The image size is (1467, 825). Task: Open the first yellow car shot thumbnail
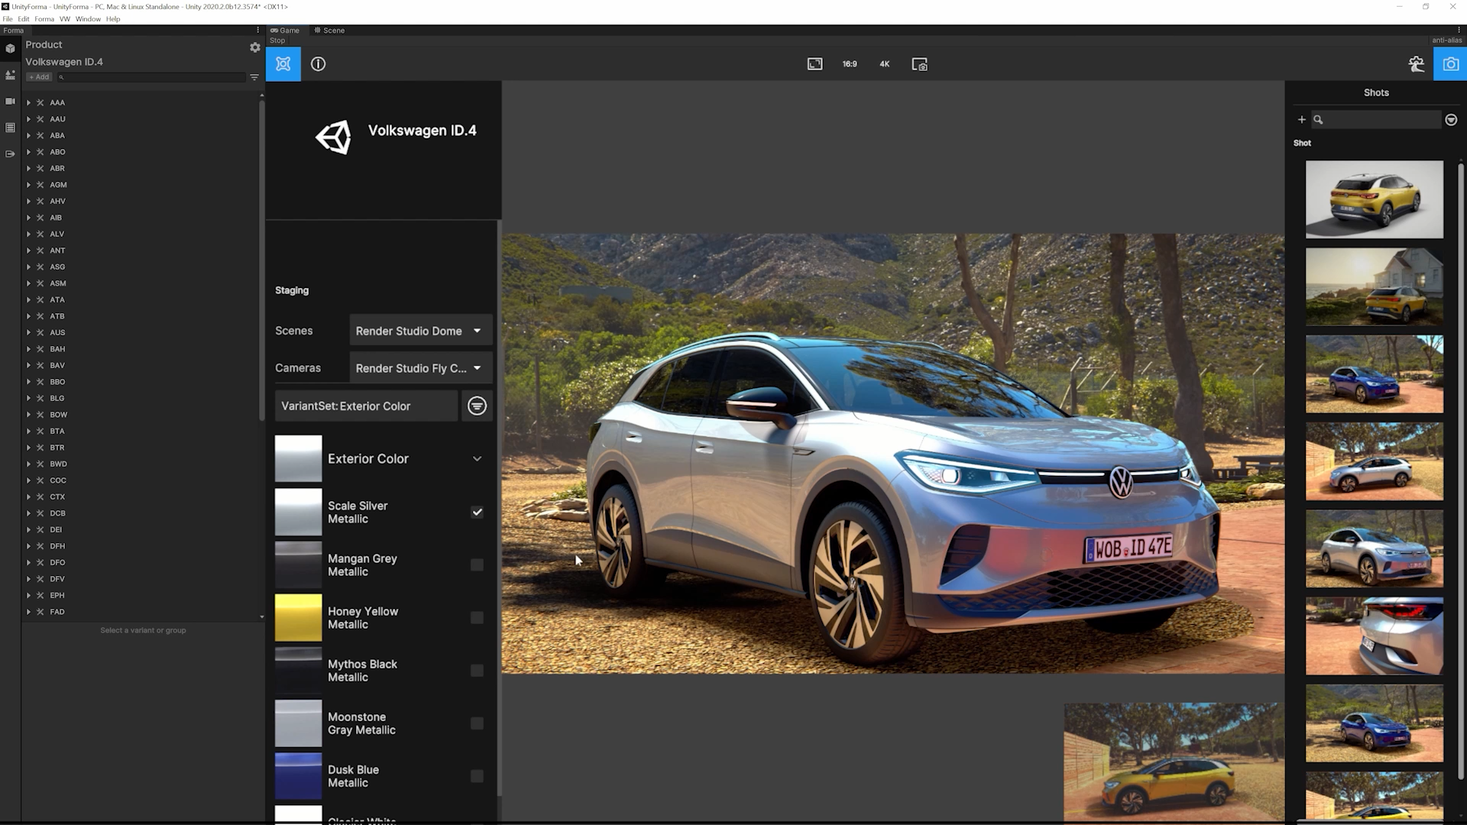pyautogui.click(x=1374, y=199)
